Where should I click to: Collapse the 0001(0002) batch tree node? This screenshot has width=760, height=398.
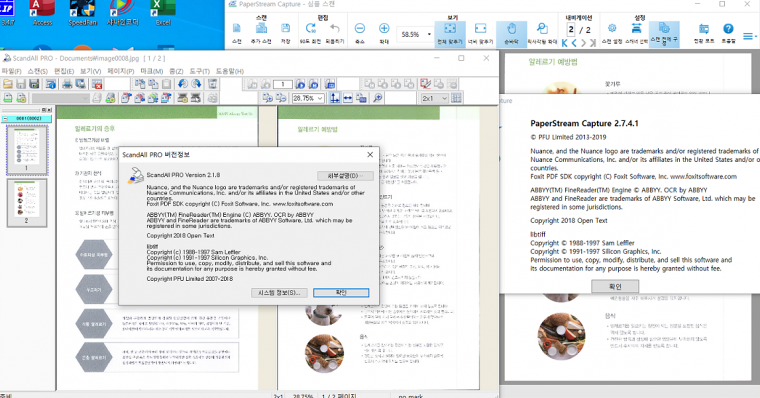[5, 118]
